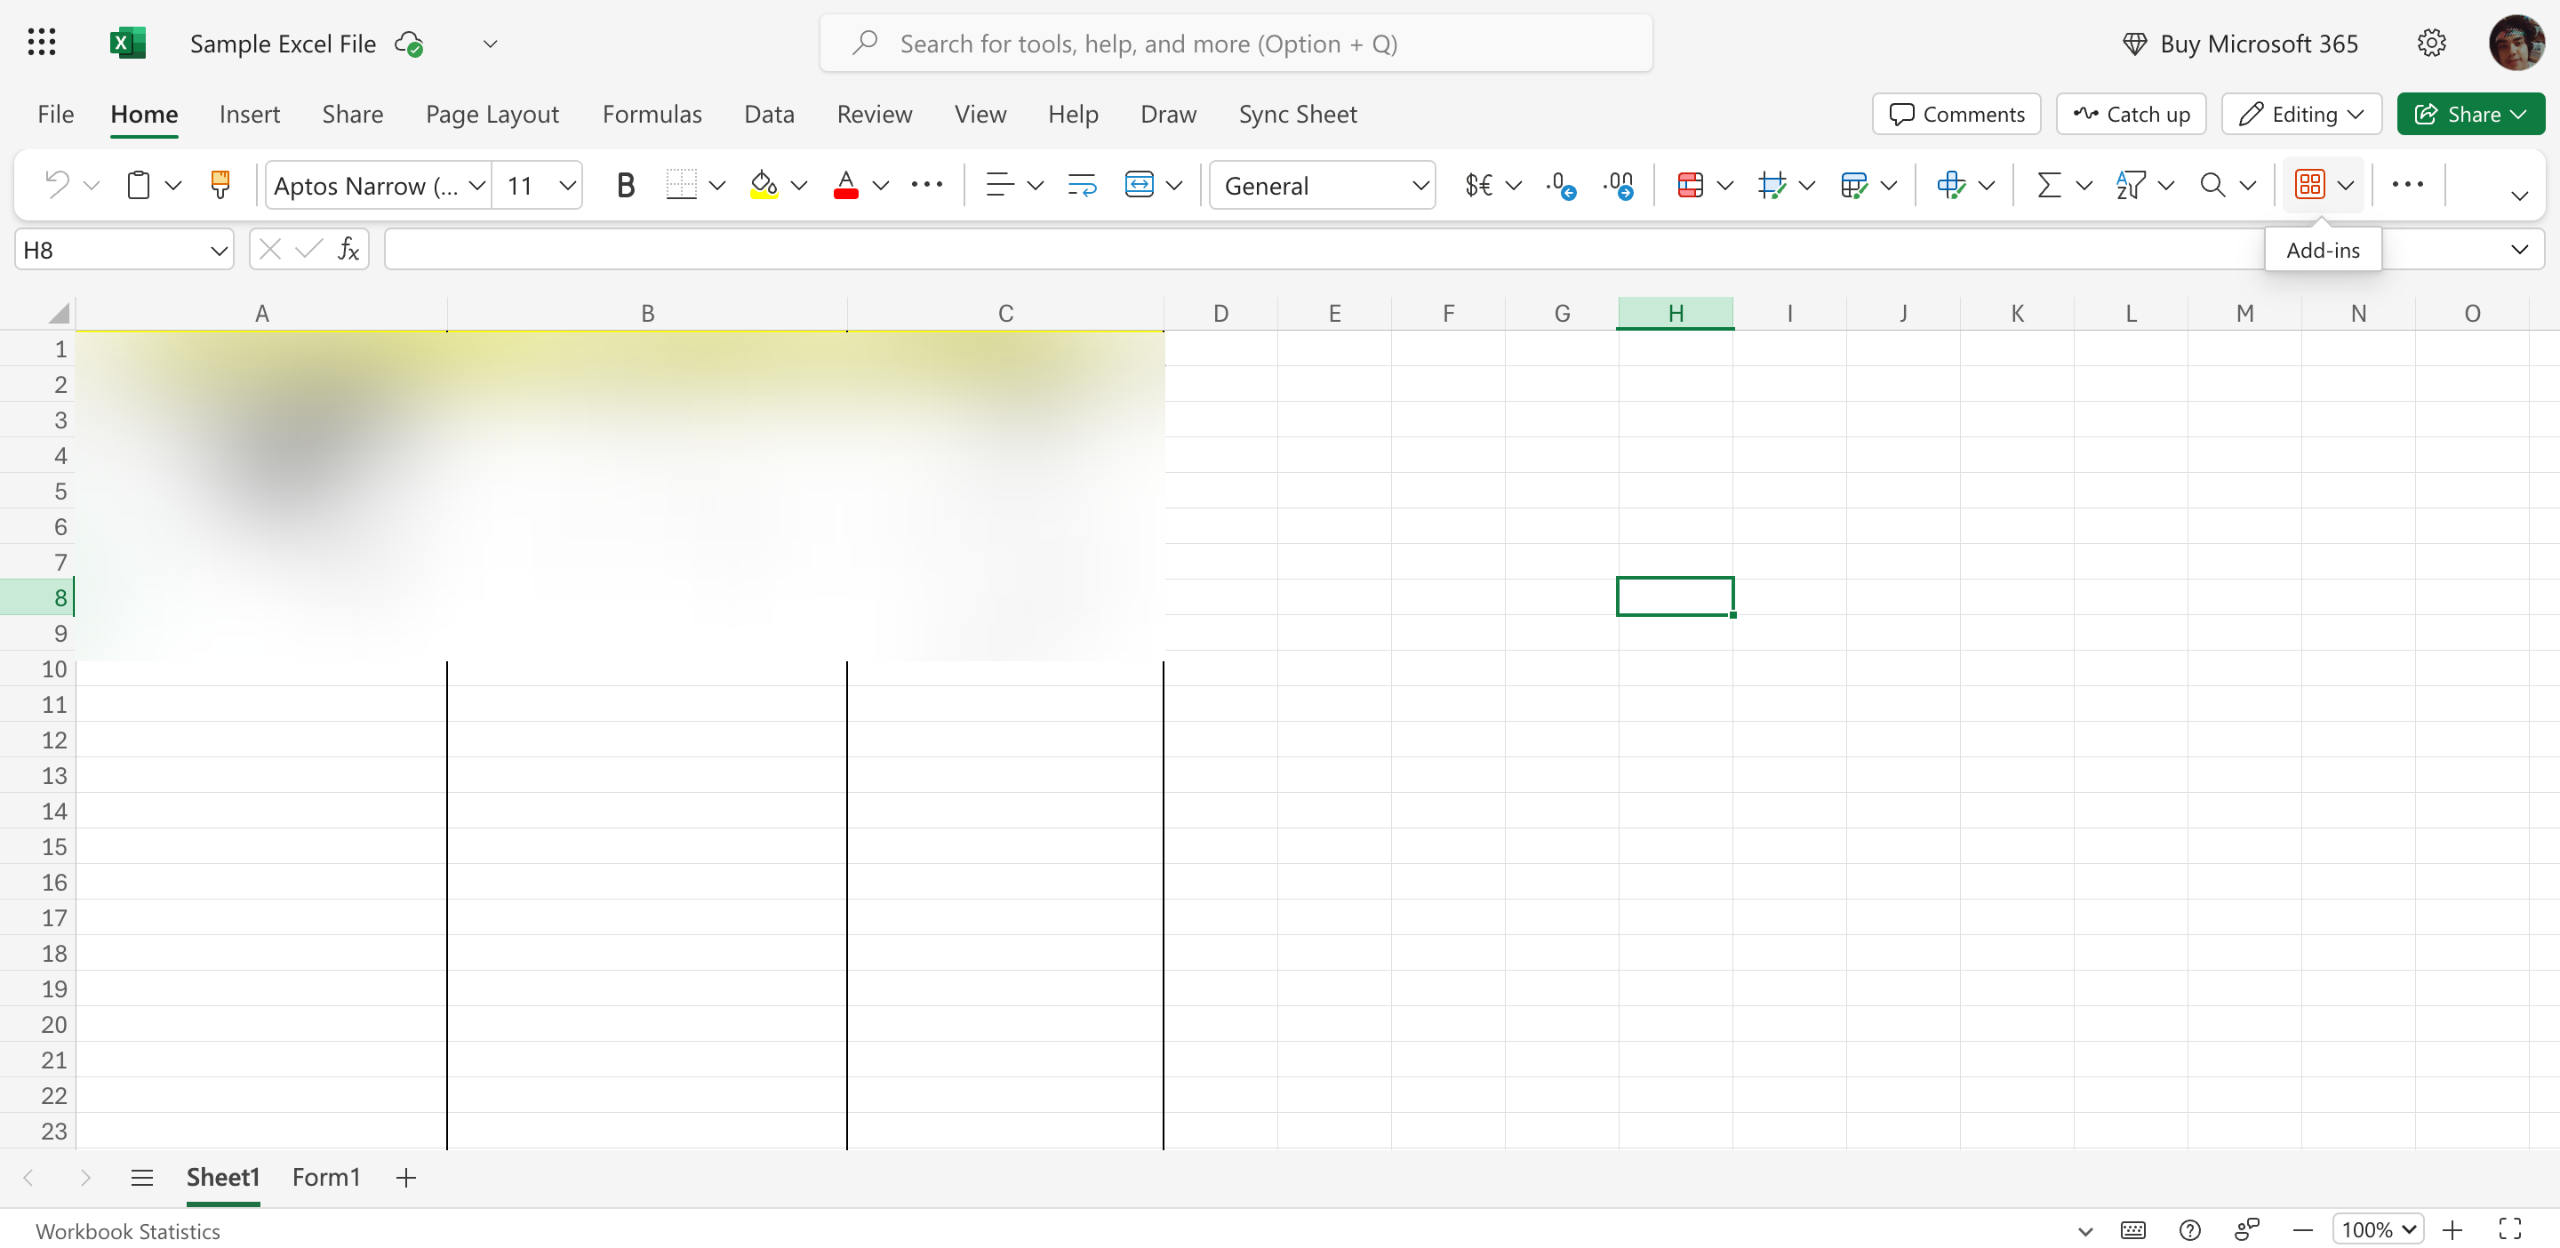Click the Name Box showing H8
This screenshot has height=1248, width=2560.
[110, 250]
